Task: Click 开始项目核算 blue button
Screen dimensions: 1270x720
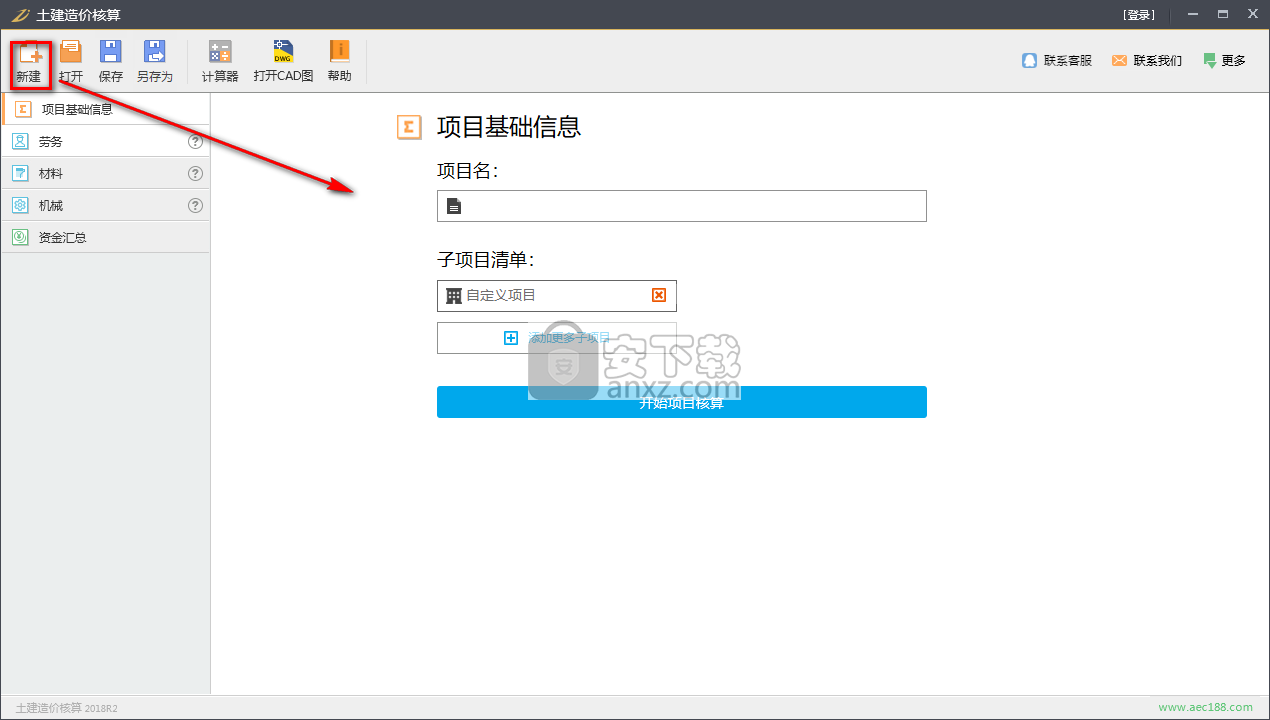Action: pyautogui.click(x=682, y=402)
